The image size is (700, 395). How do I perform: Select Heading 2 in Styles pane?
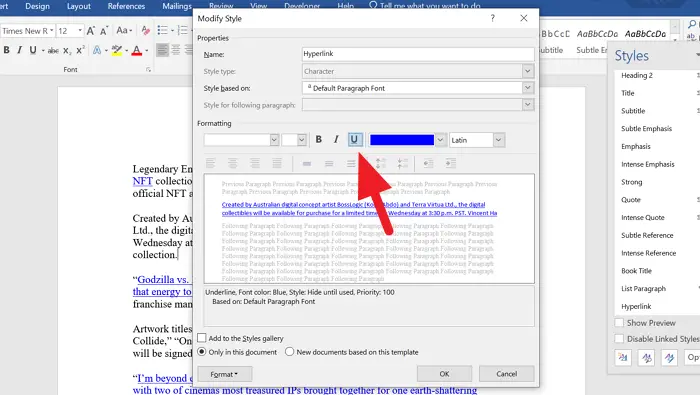637,75
